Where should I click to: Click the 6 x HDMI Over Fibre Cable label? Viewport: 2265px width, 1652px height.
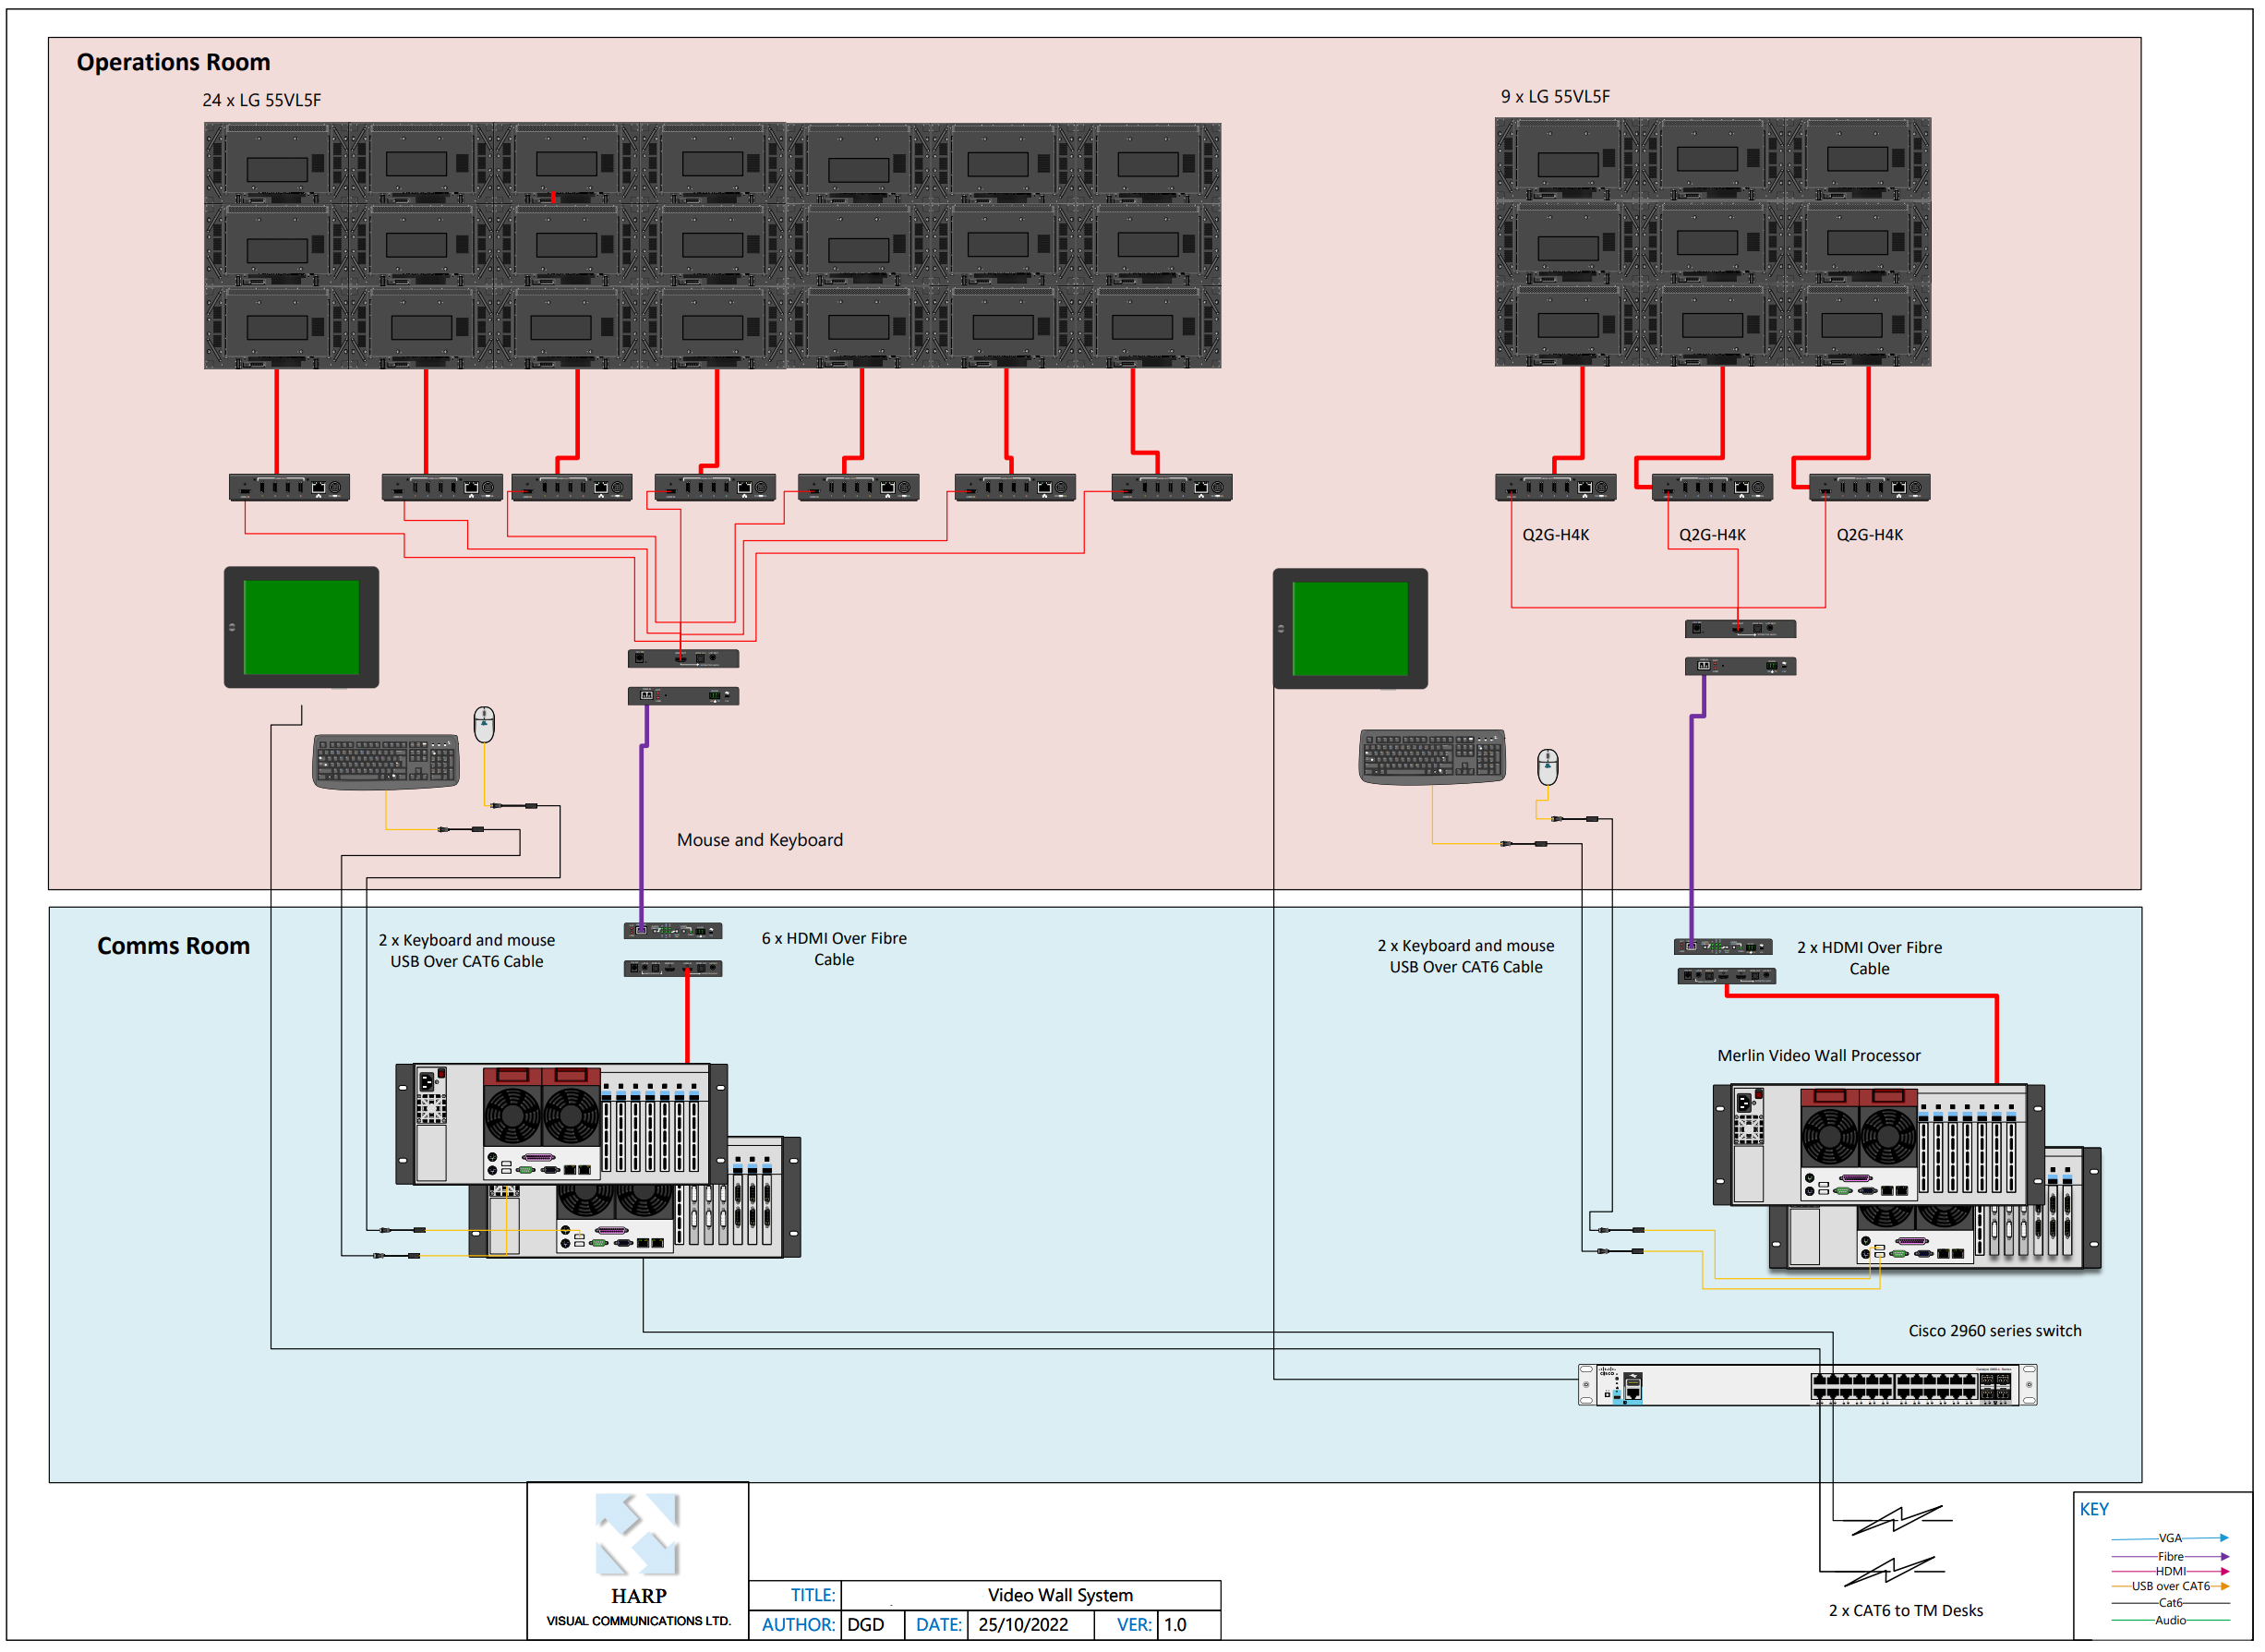(834, 949)
